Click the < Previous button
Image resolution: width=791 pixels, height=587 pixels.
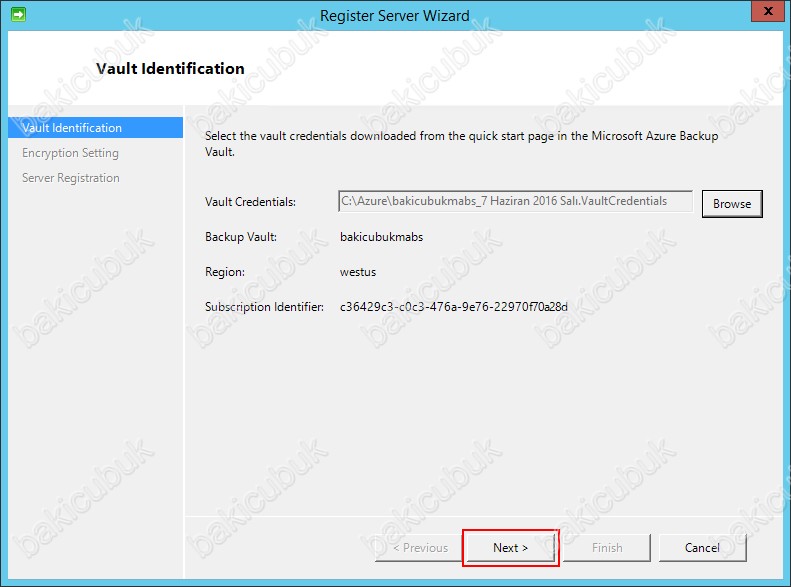point(420,548)
